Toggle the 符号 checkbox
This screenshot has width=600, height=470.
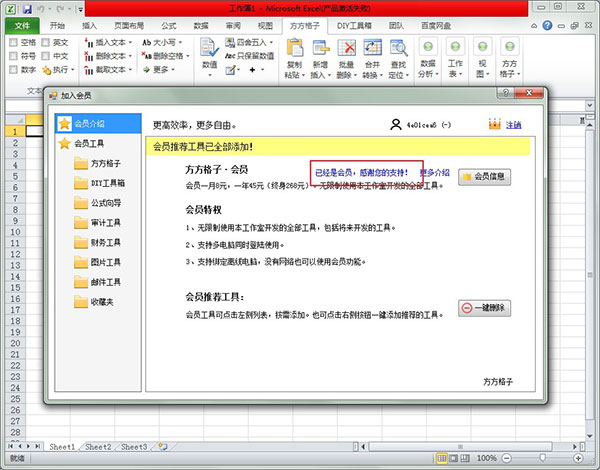tap(13, 56)
